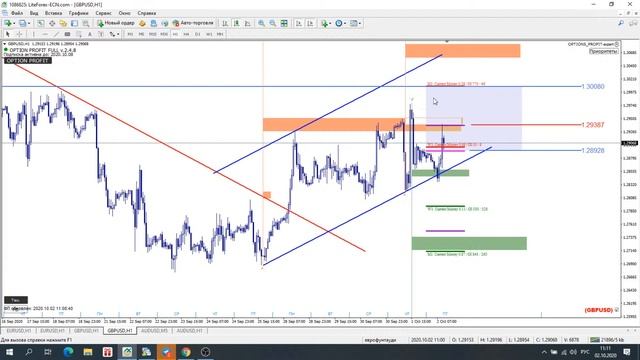Select the Fibonacci retracement tool
The image size is (640, 360).
pos(79,34)
